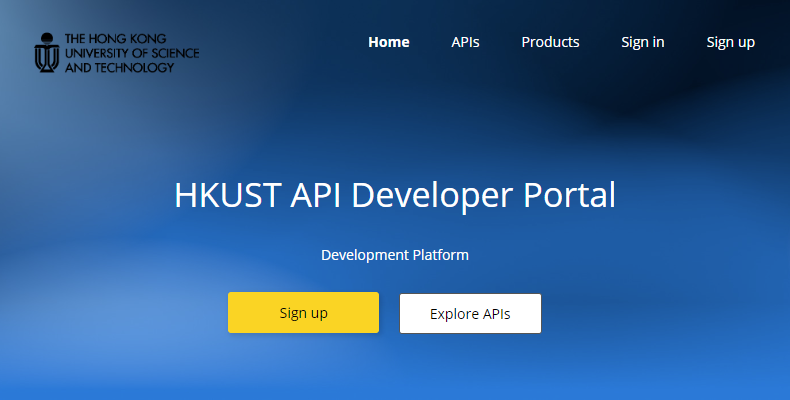Select Sign up in the top navigation
Screen dimensions: 790x400
click(731, 42)
